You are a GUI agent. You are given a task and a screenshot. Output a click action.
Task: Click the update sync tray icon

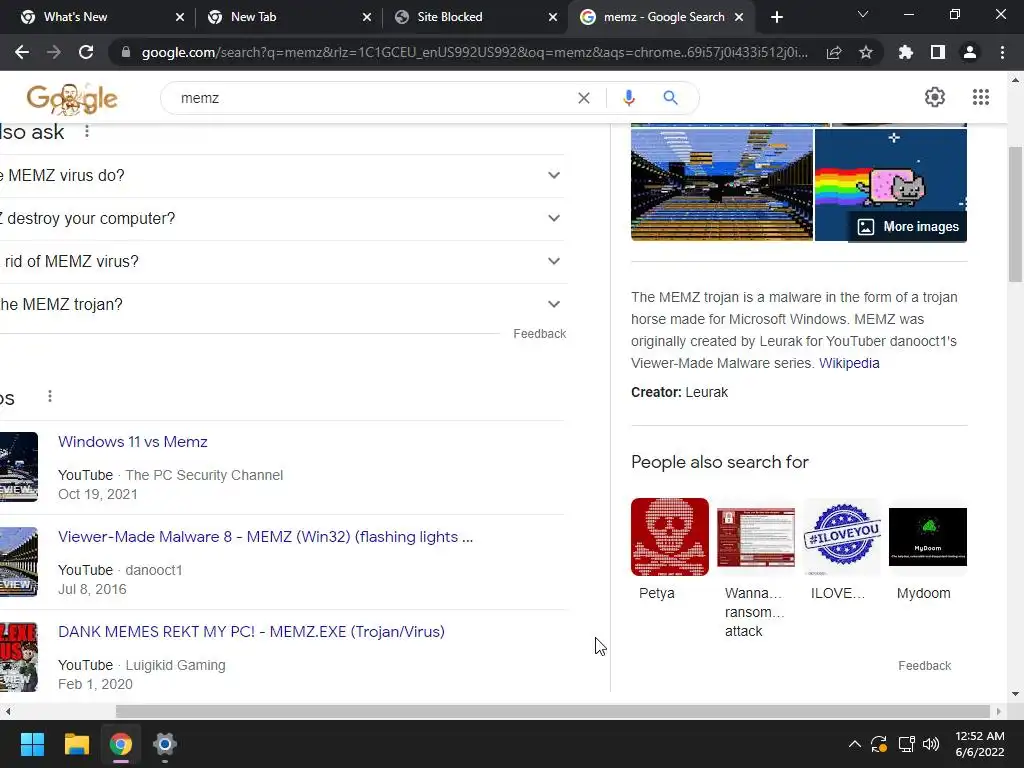pos(879,744)
